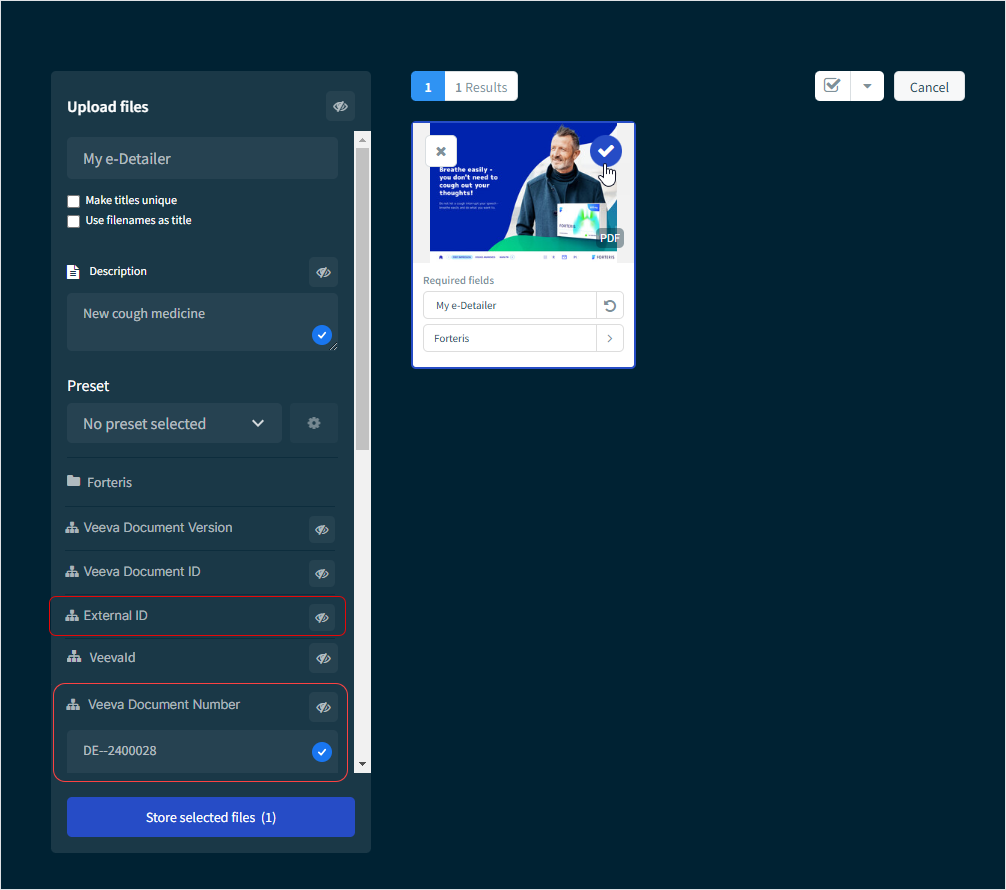The width and height of the screenshot is (1006, 890).
Task: Reset the My e-Detailer title with undo icon
Action: [609, 305]
